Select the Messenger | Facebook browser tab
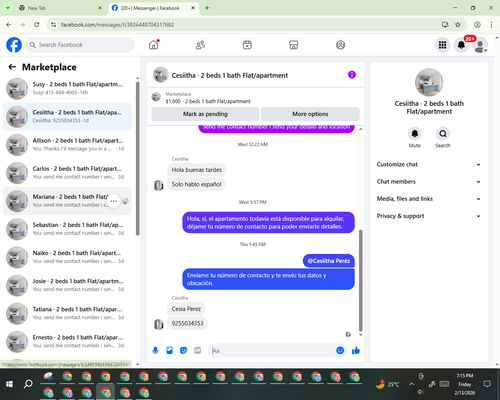This screenshot has height=400, width=500. (153, 8)
